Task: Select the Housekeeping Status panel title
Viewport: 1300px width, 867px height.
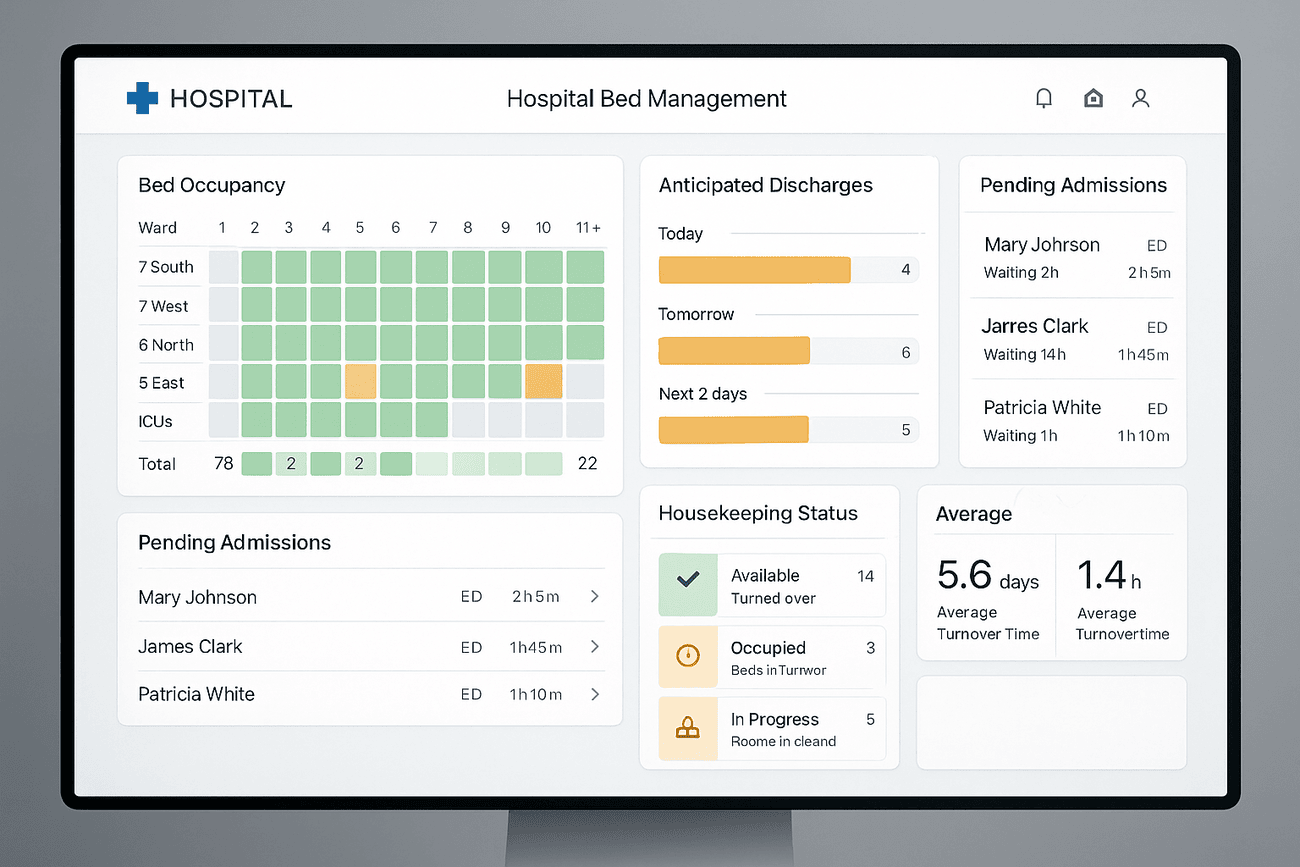Action: pos(757,513)
